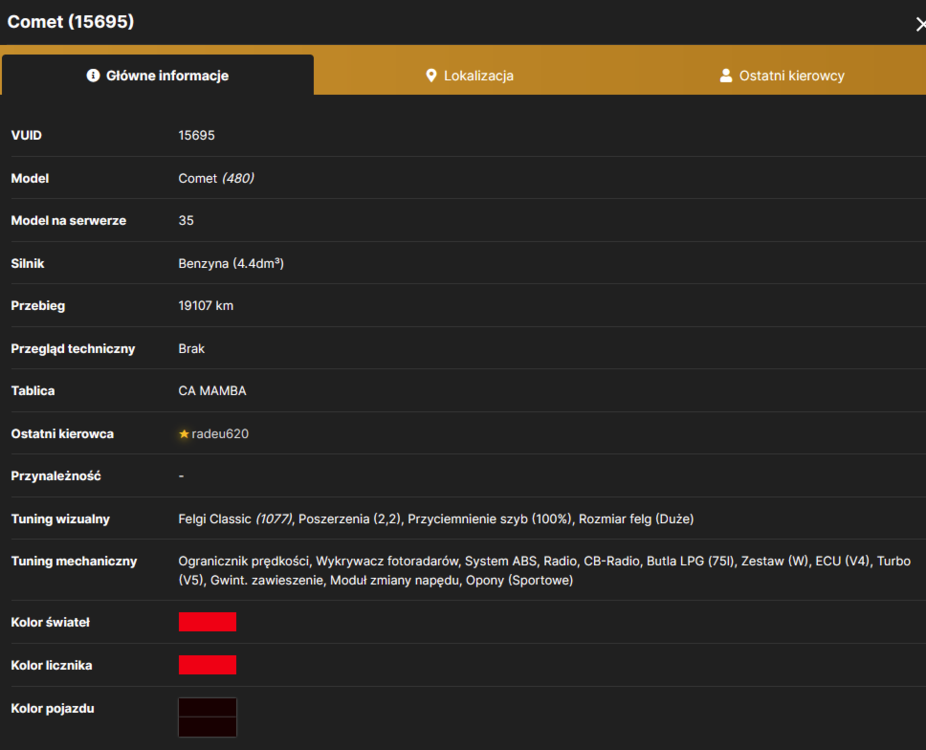Switch to the Lokalizacja tab
The image size is (926, 750).
469,76
